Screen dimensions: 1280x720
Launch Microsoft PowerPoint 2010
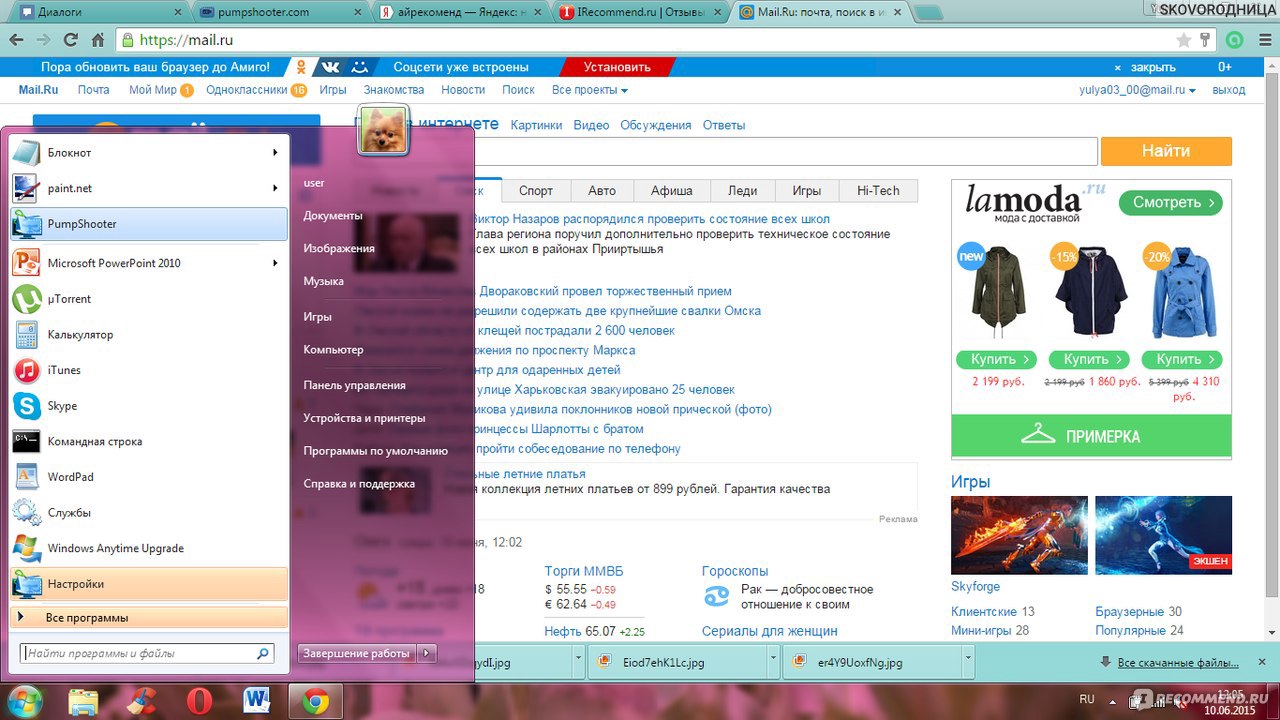pyautogui.click(x=148, y=263)
